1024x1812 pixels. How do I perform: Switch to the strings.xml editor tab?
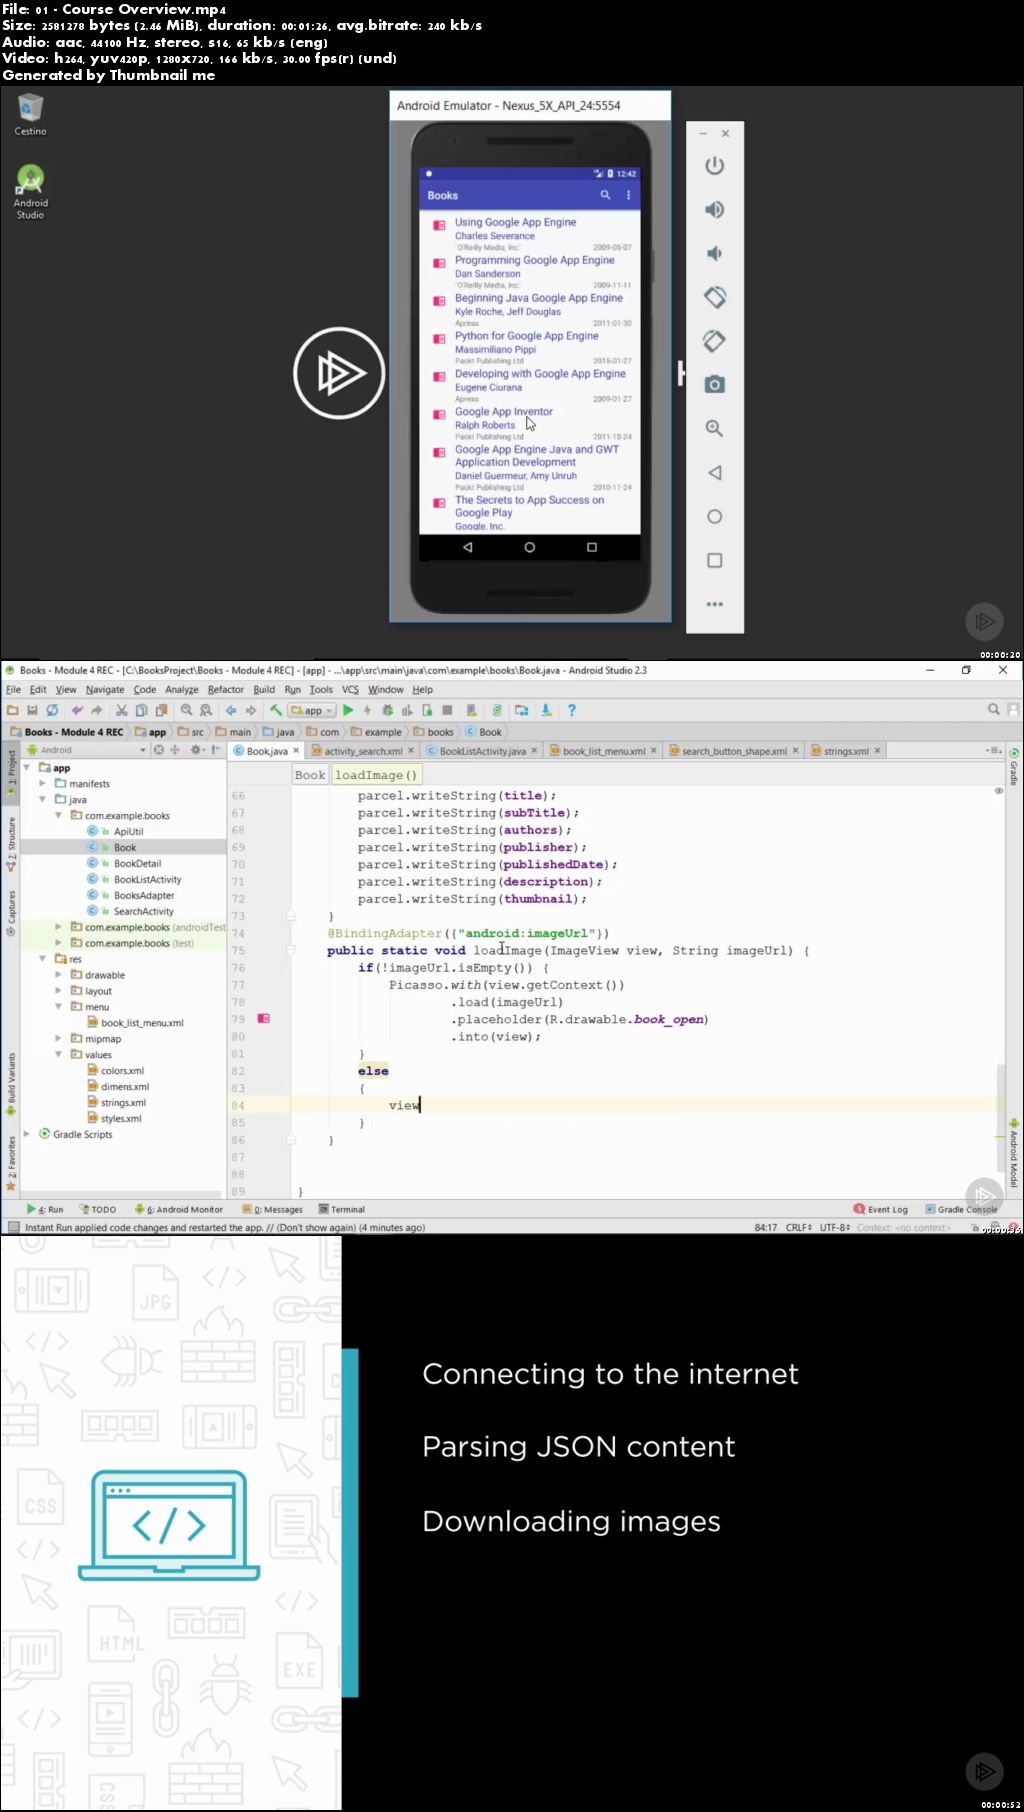pyautogui.click(x=846, y=751)
